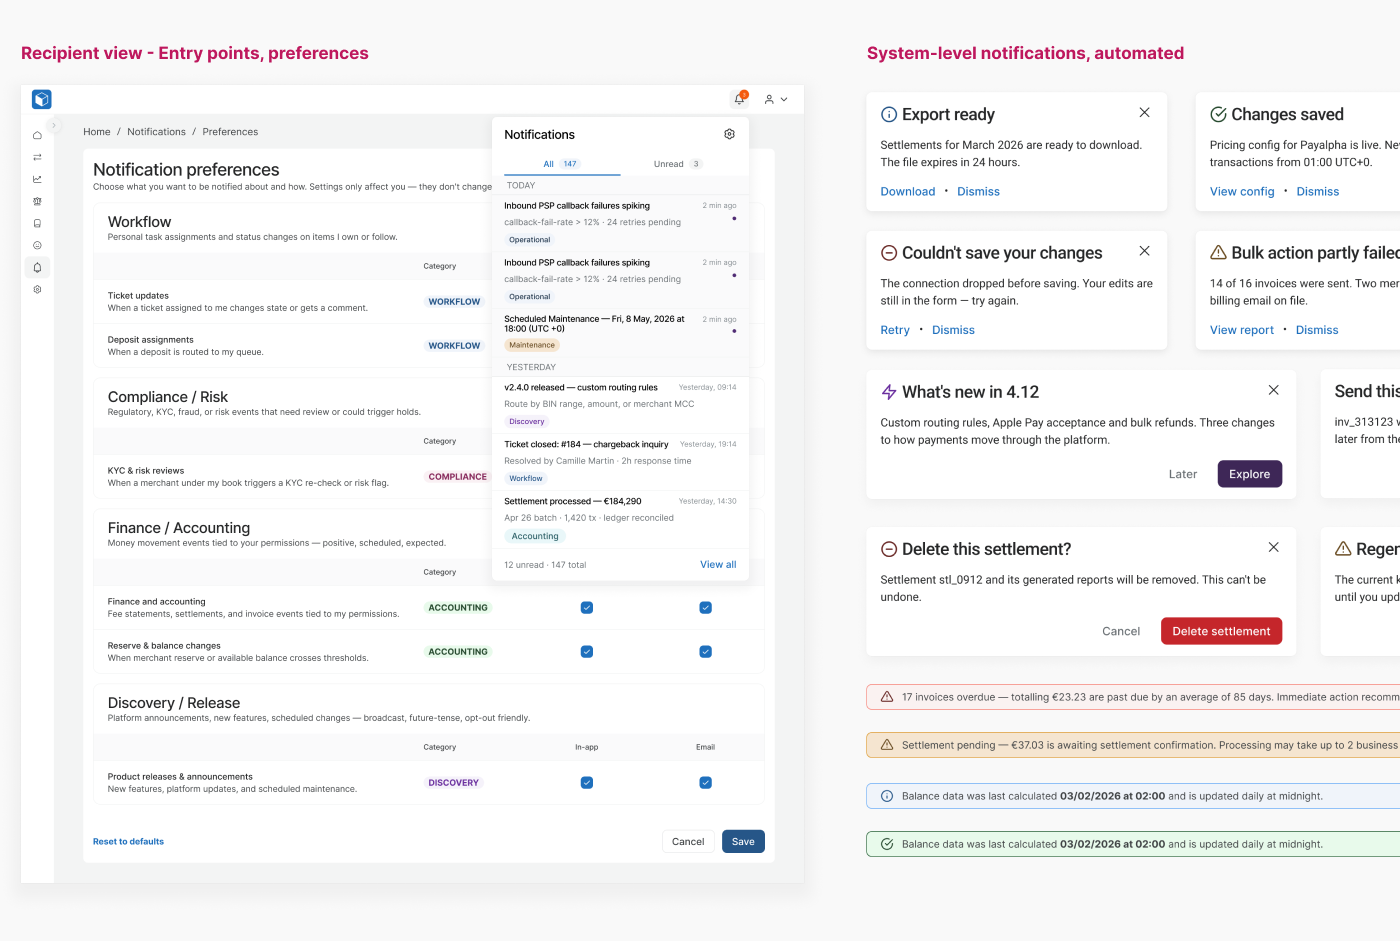
Task: Click View config on Changes saved
Action: pos(1242,191)
